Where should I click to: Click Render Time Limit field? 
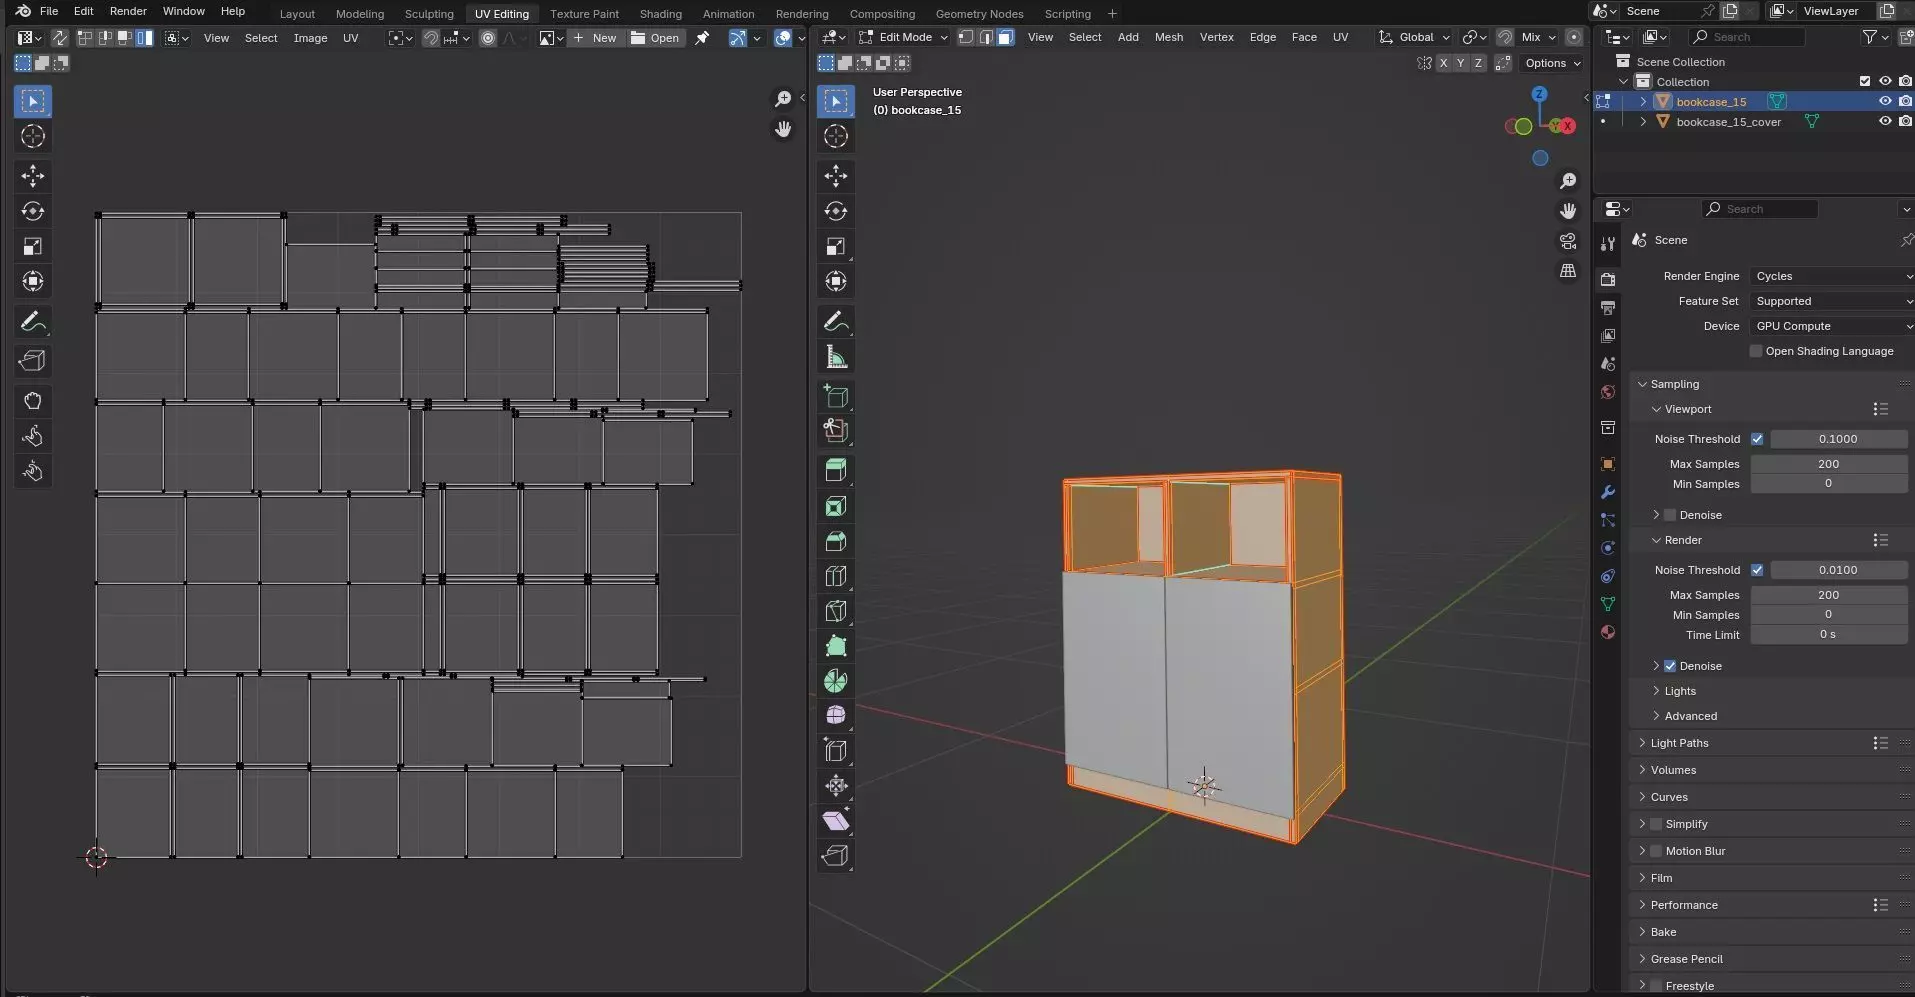pyautogui.click(x=1828, y=635)
